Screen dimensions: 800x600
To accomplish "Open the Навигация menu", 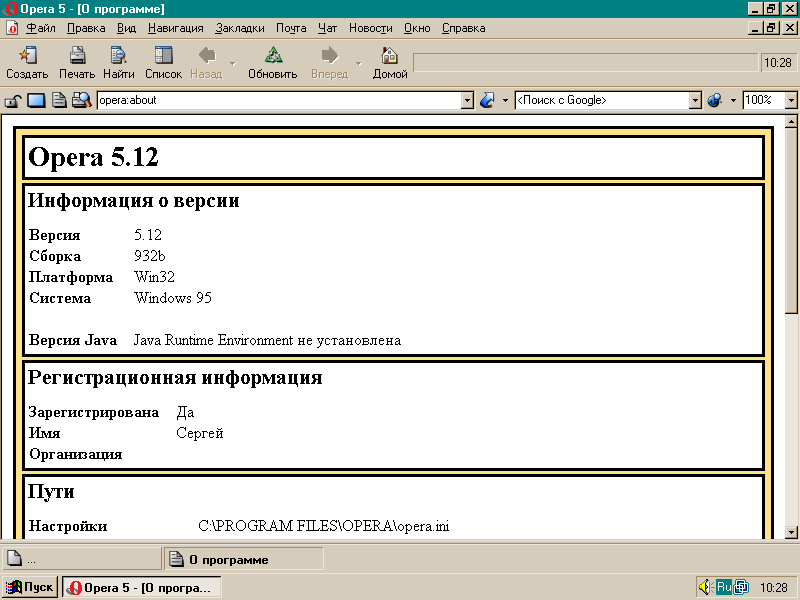I will pos(176,28).
